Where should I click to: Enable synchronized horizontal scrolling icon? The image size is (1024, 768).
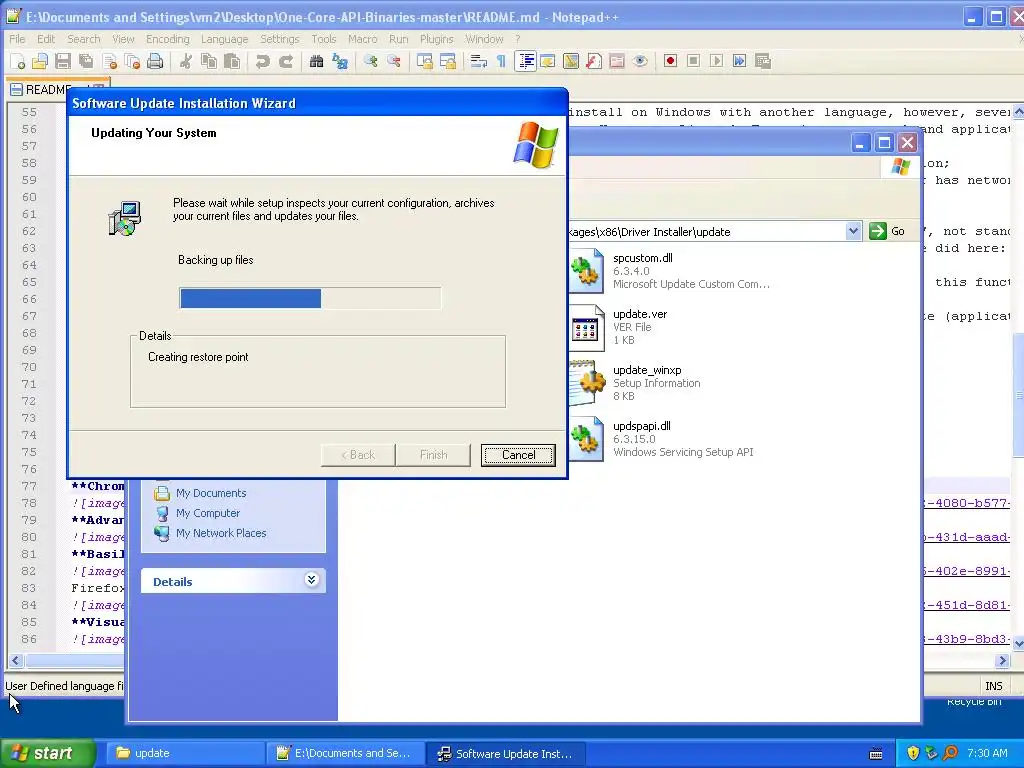click(x=448, y=61)
